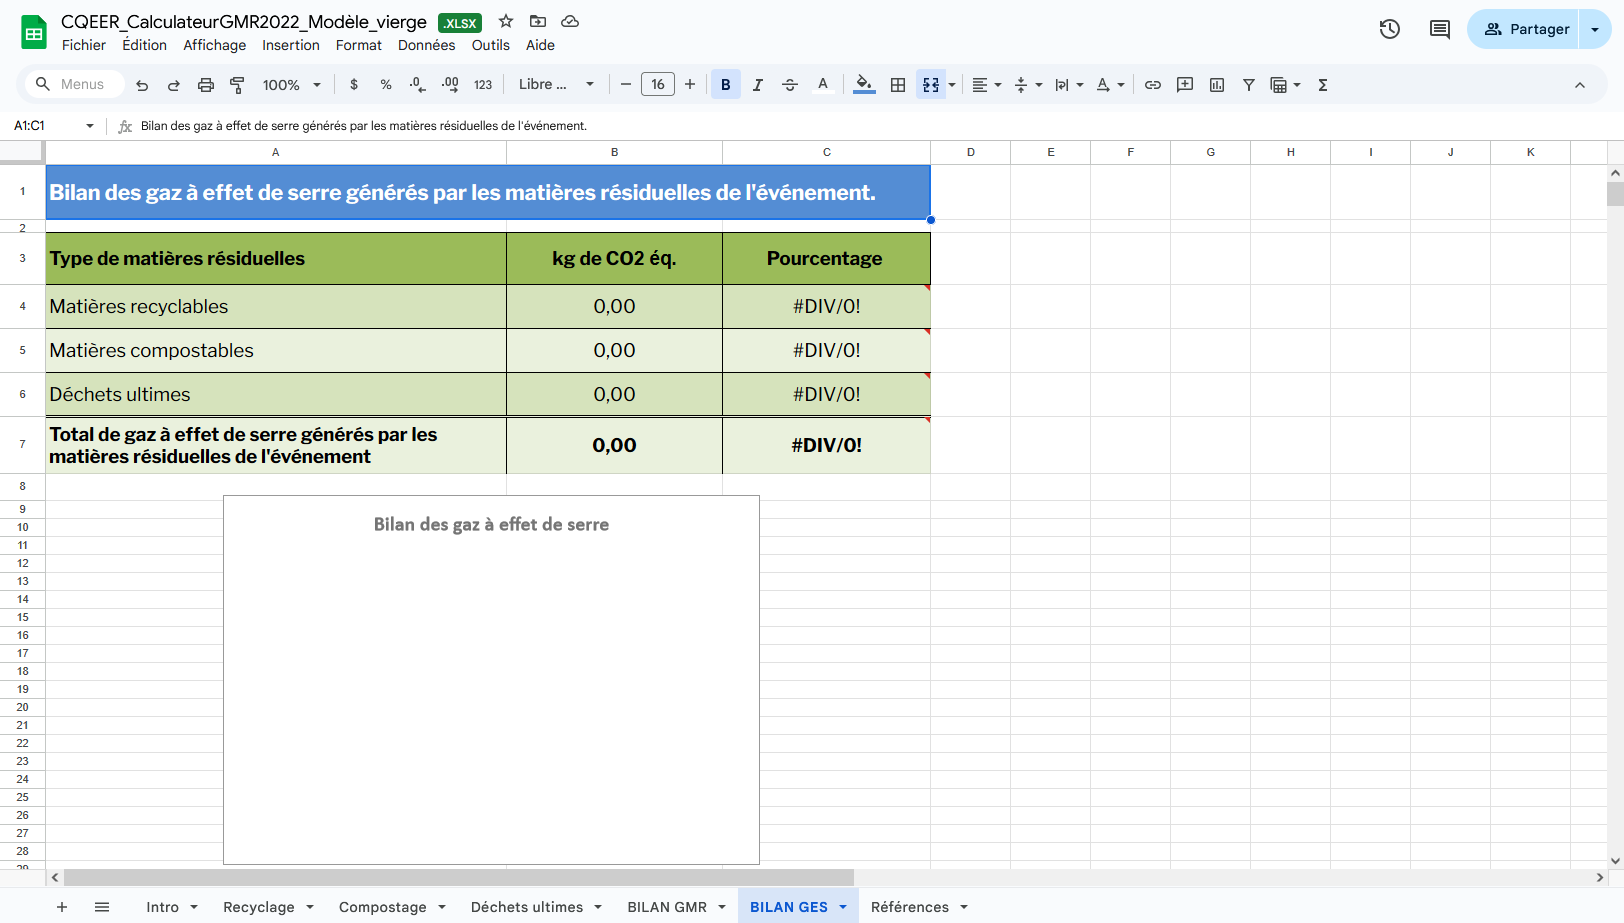Decrease decimal places icon
The width and height of the screenshot is (1624, 923).
point(418,85)
